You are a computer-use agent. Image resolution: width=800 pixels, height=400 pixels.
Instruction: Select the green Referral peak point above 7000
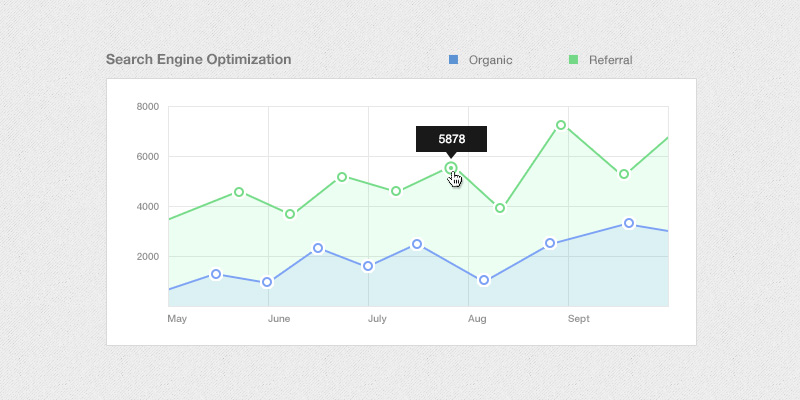(561, 125)
